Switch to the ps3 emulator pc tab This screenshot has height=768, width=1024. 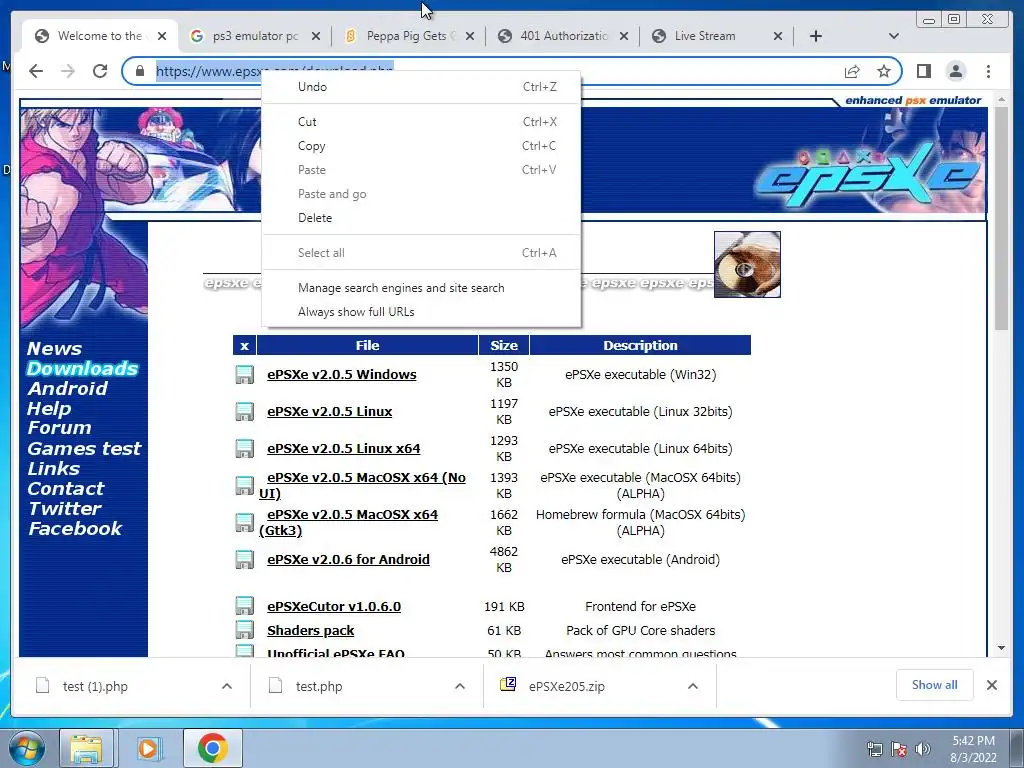click(255, 36)
